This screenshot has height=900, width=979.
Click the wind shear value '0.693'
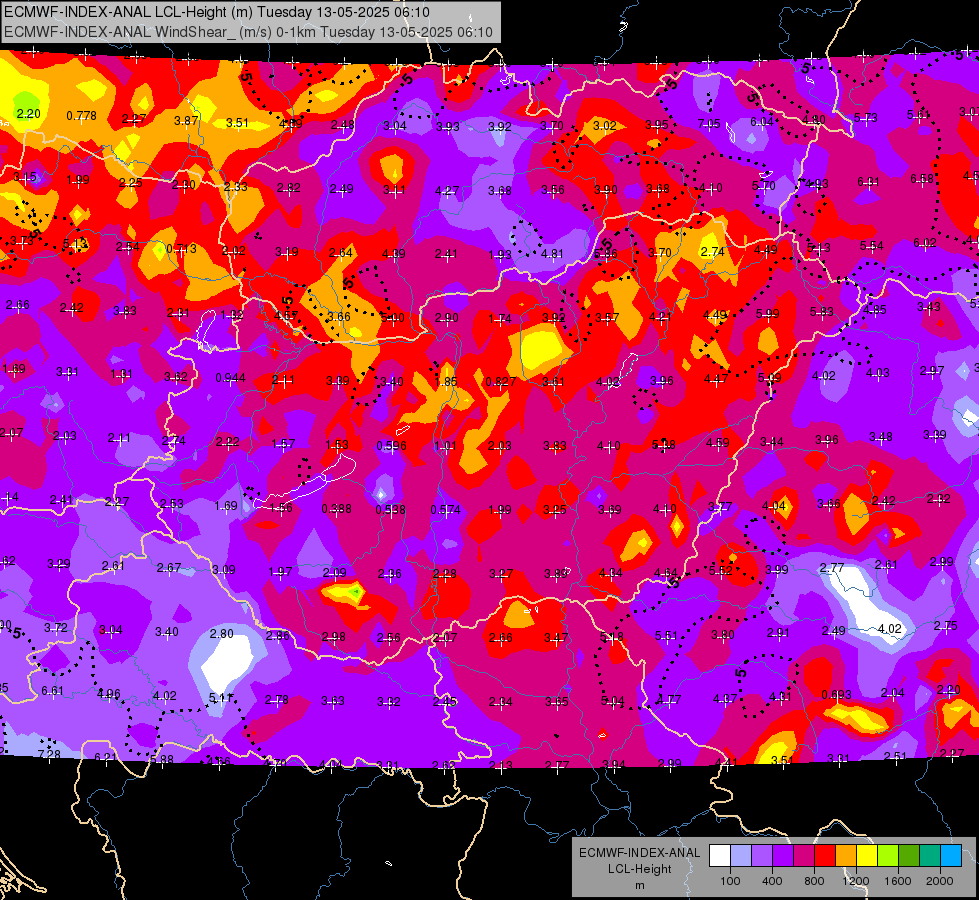click(x=837, y=695)
